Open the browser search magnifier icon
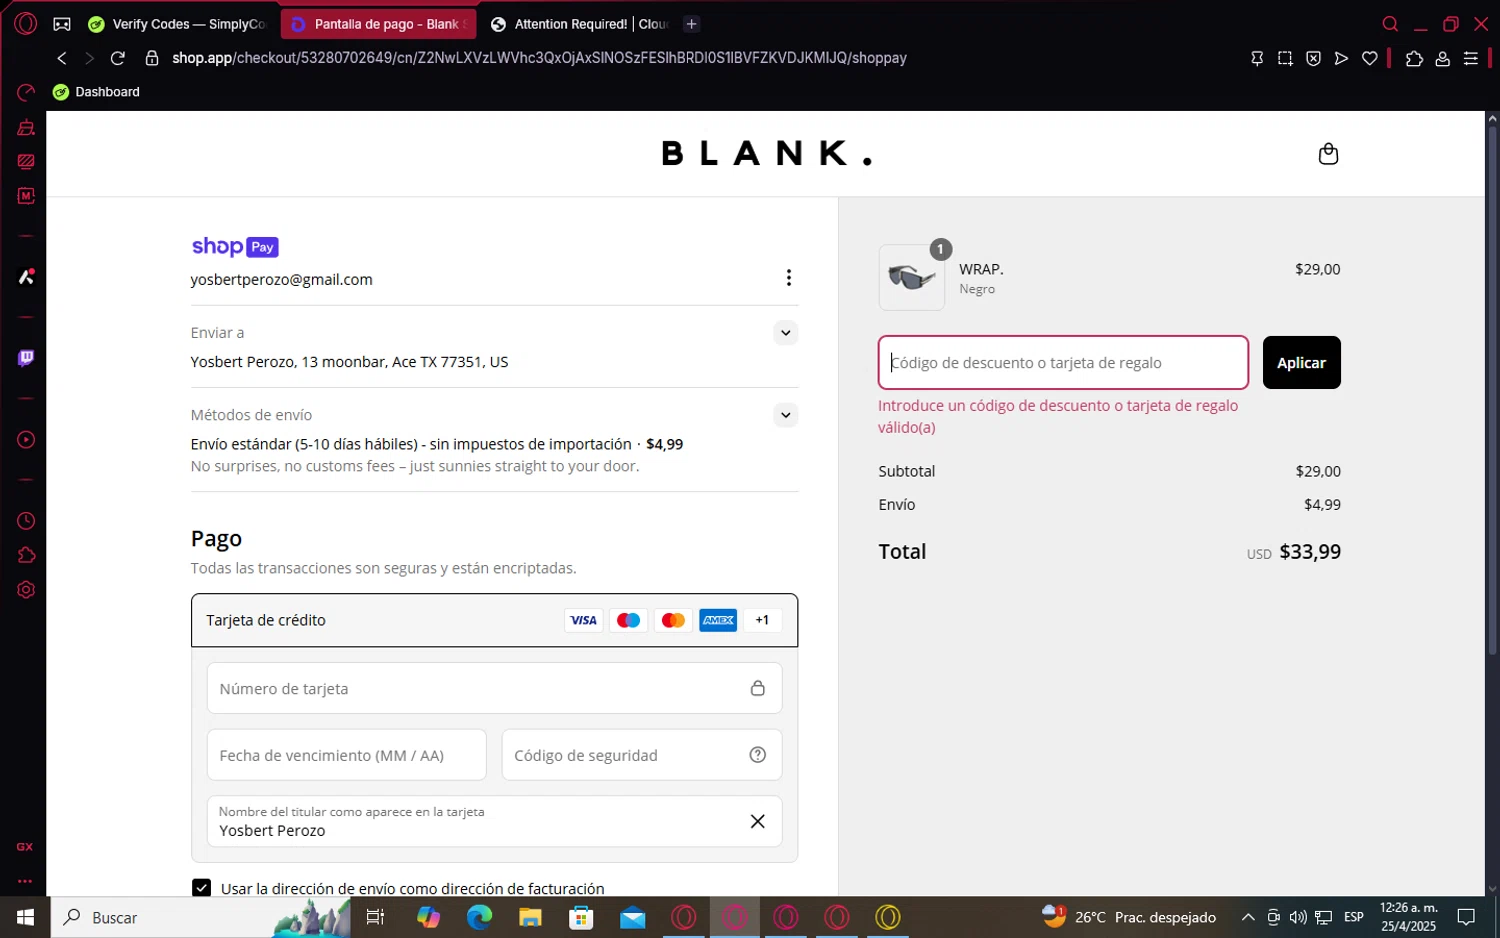1500x938 pixels. (1390, 24)
